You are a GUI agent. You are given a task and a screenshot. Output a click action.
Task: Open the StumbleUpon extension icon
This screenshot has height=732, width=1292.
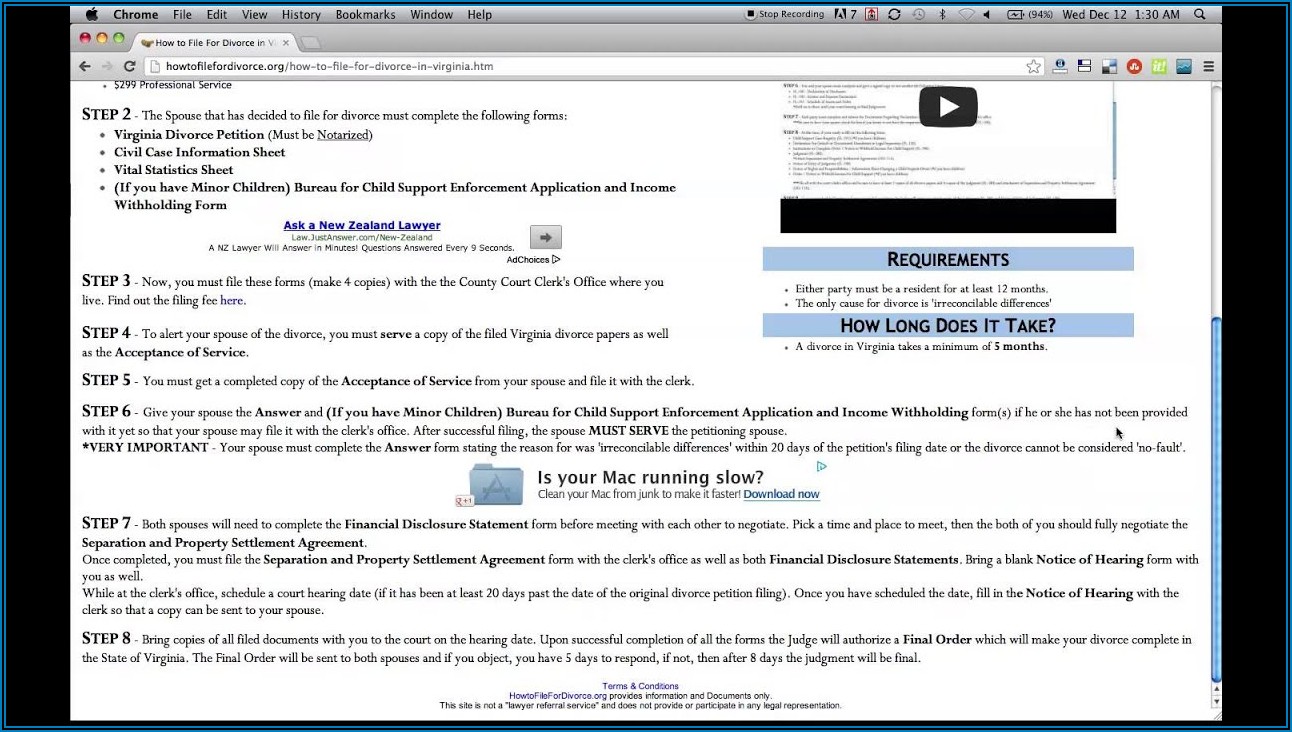pyautogui.click(x=1134, y=66)
